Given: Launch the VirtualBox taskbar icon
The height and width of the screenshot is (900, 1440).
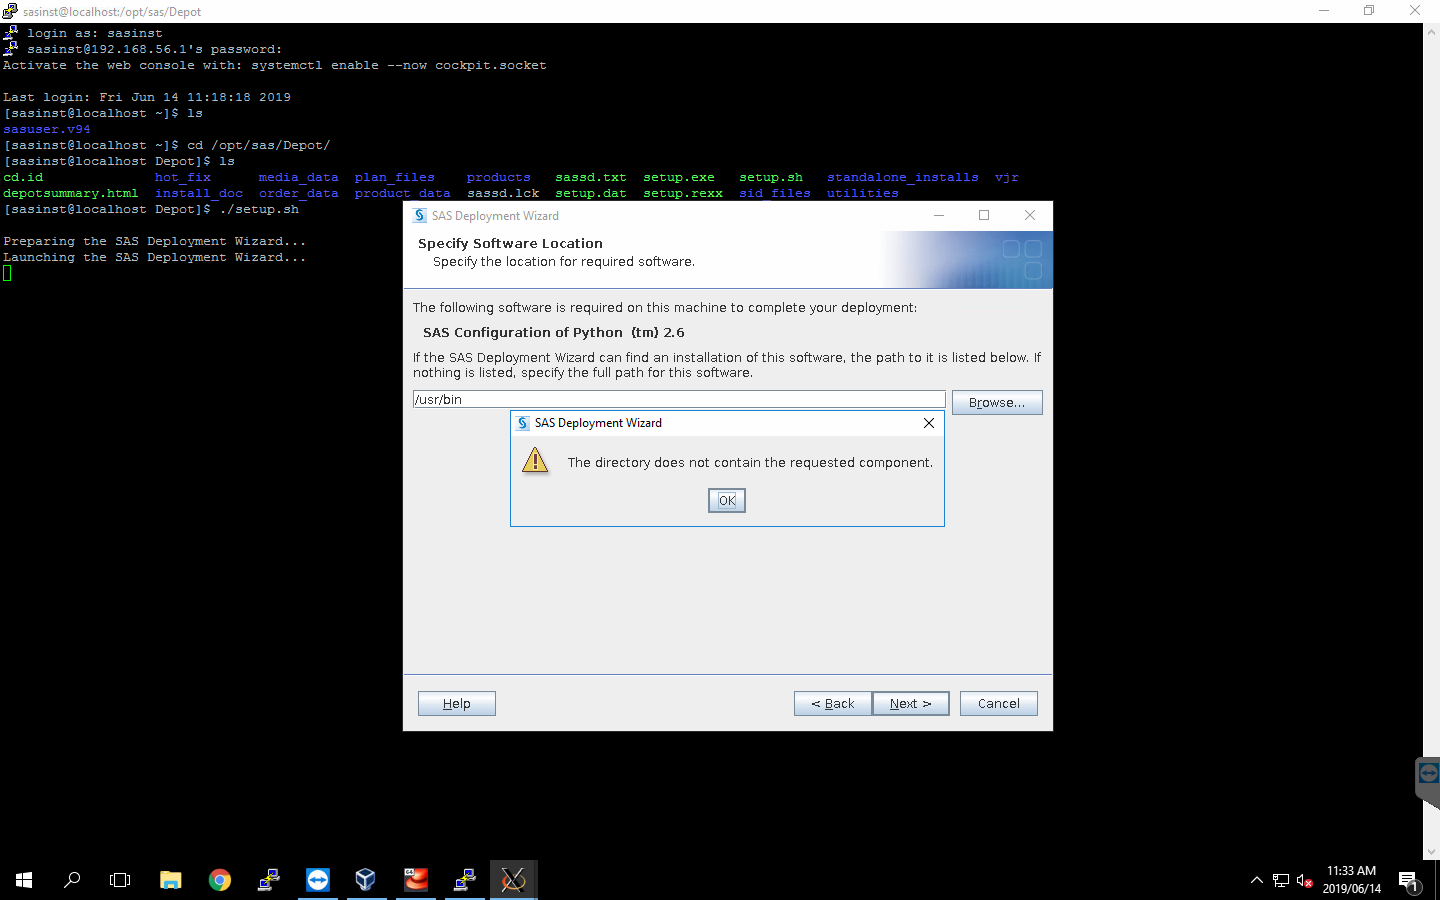Looking at the screenshot, I should pyautogui.click(x=366, y=880).
